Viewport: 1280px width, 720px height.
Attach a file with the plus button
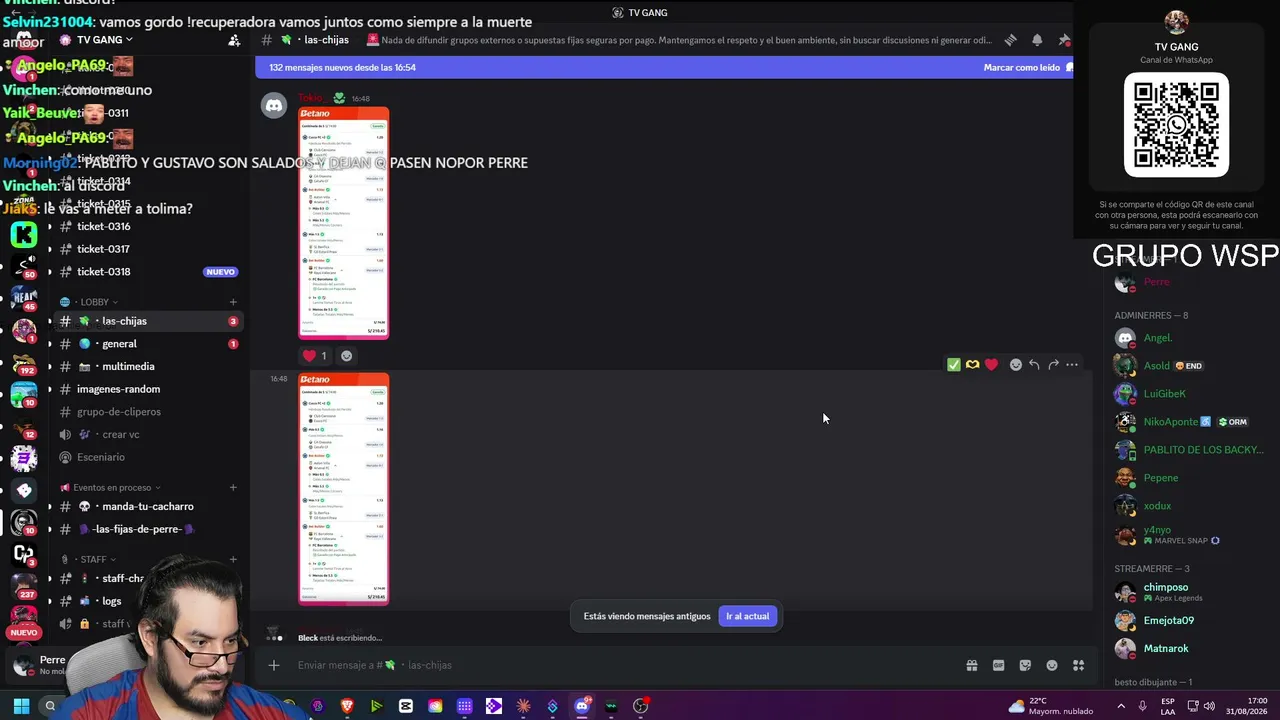coord(273,665)
